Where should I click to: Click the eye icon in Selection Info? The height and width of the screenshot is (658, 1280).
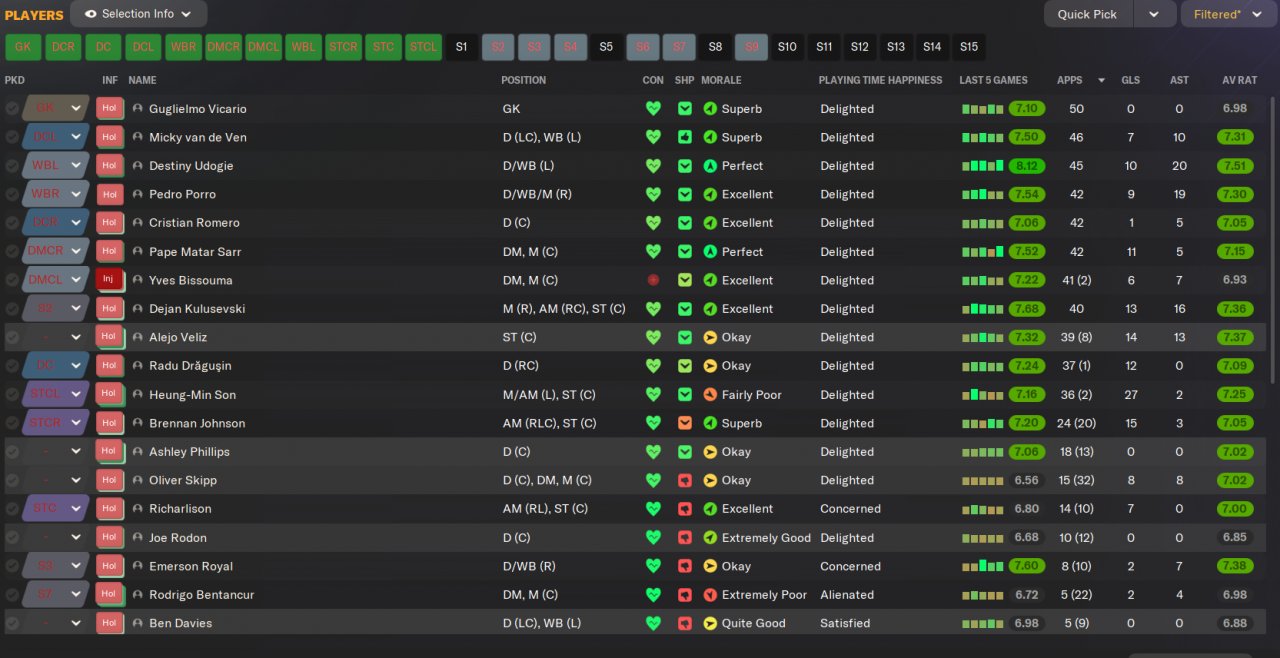[x=91, y=14]
